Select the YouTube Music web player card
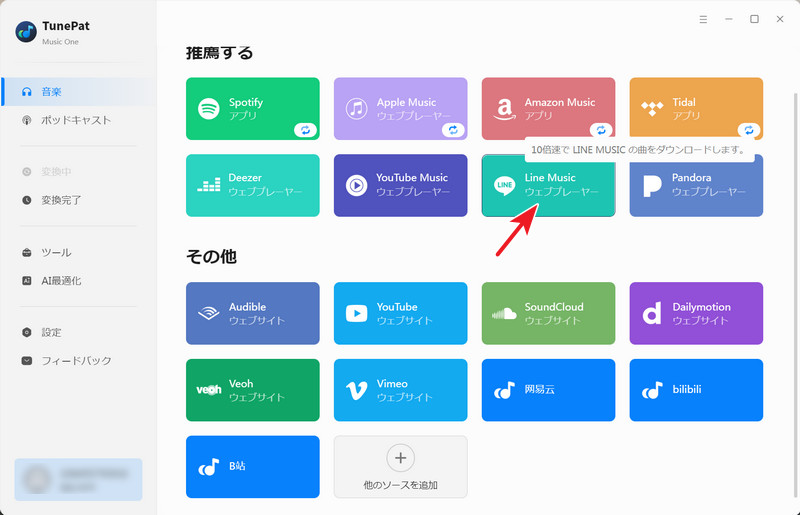The height and width of the screenshot is (515, 800). coord(401,185)
